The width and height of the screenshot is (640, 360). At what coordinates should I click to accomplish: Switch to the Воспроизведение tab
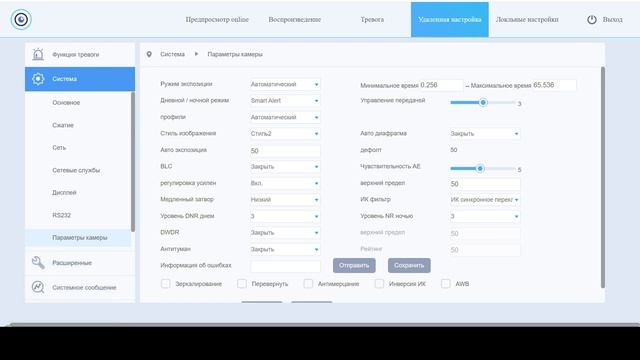[x=294, y=19]
